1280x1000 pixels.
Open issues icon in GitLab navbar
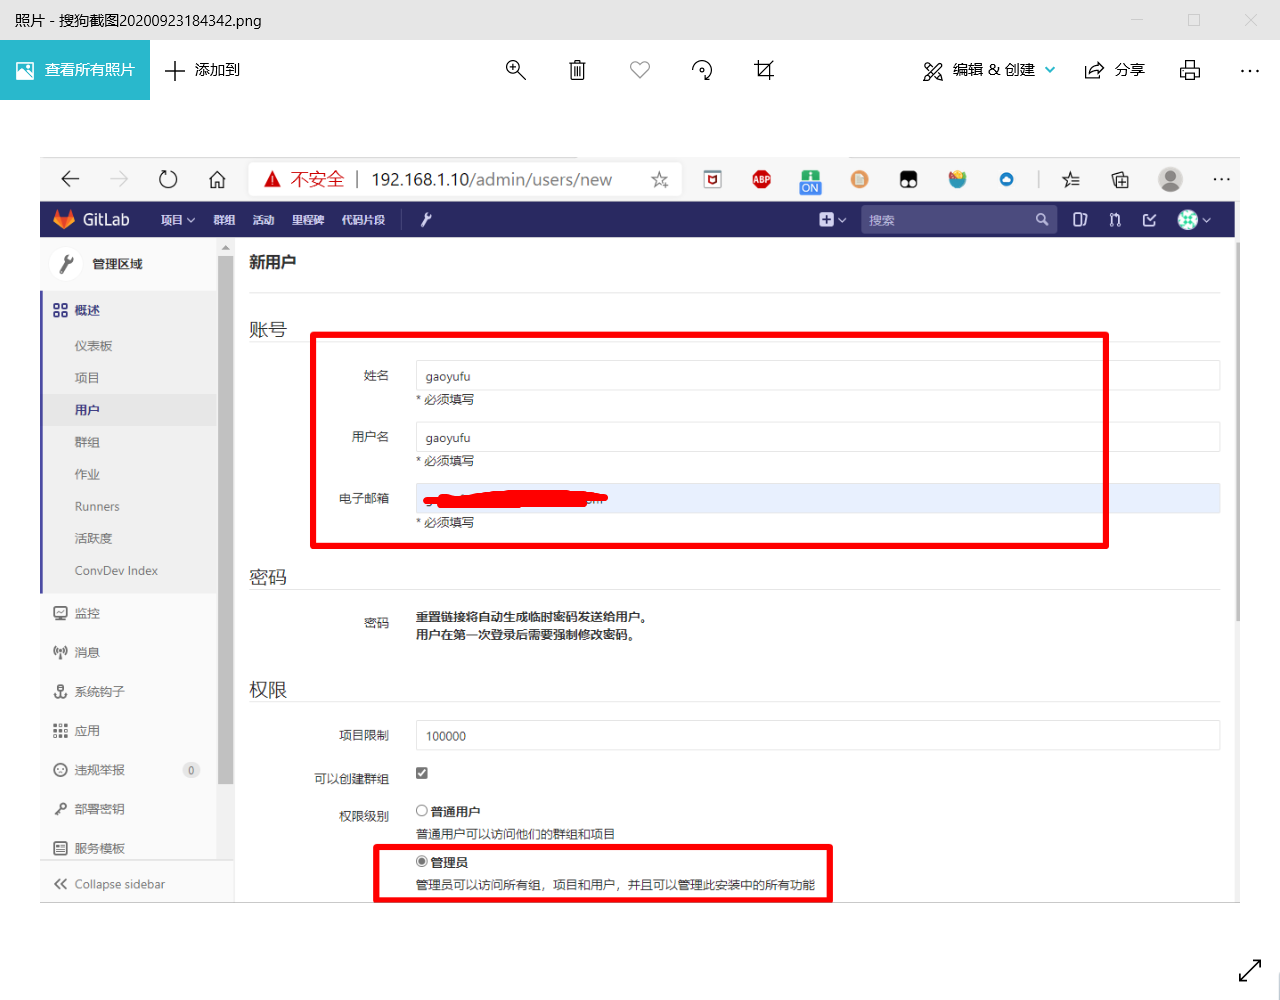[1080, 220]
